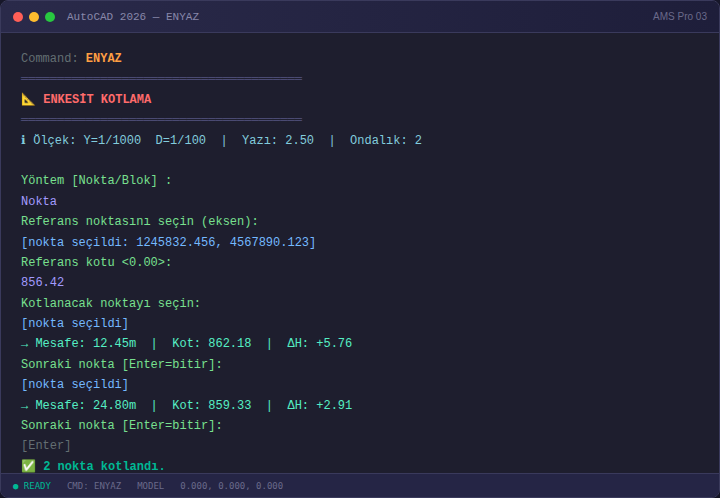Viewport: 720px width, 498px height.
Task: Click the 'Referans kotu <0.00>:' prompt
Action: point(96,262)
